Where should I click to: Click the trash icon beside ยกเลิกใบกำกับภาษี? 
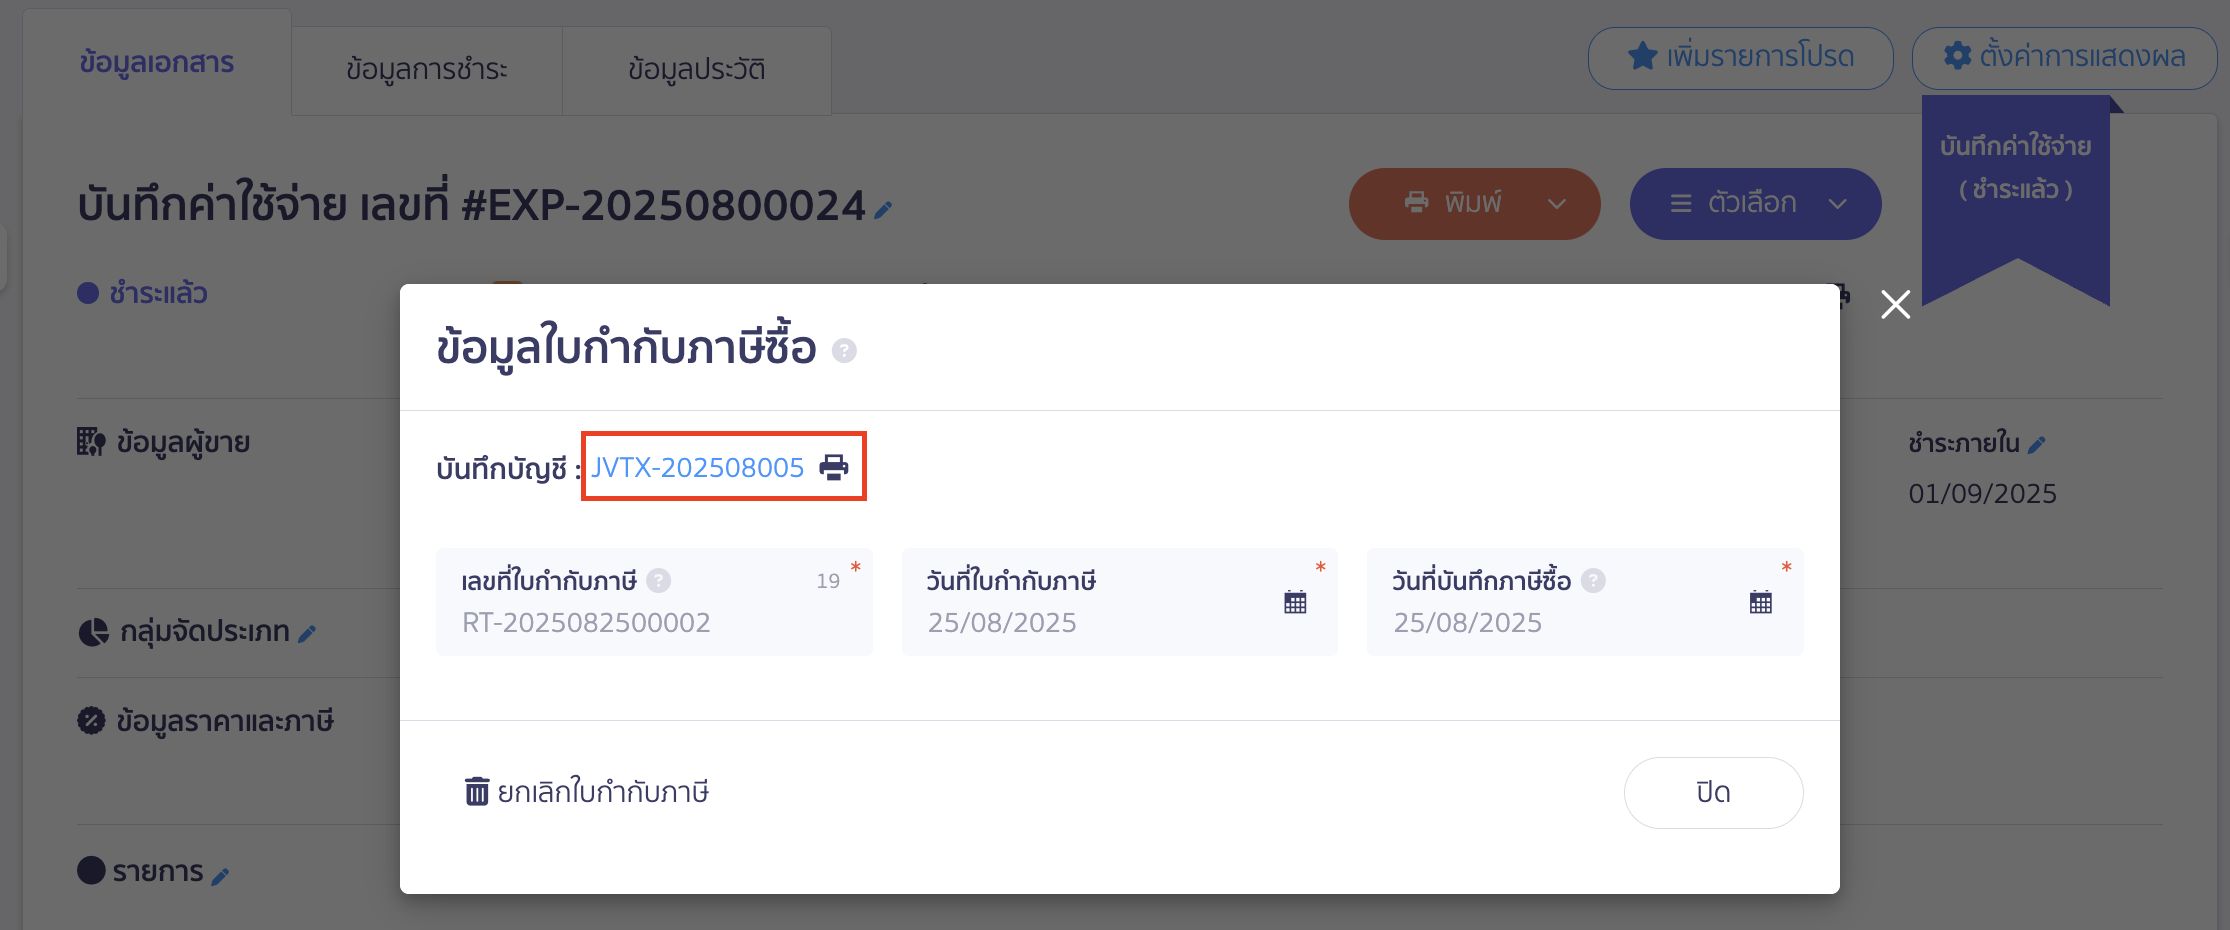[477, 791]
